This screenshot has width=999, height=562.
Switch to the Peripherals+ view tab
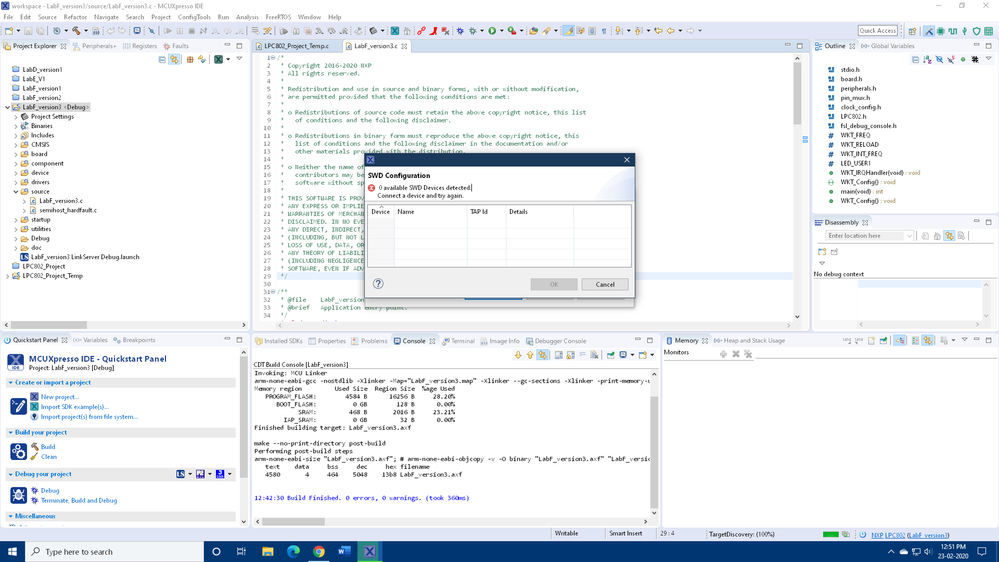tap(94, 46)
